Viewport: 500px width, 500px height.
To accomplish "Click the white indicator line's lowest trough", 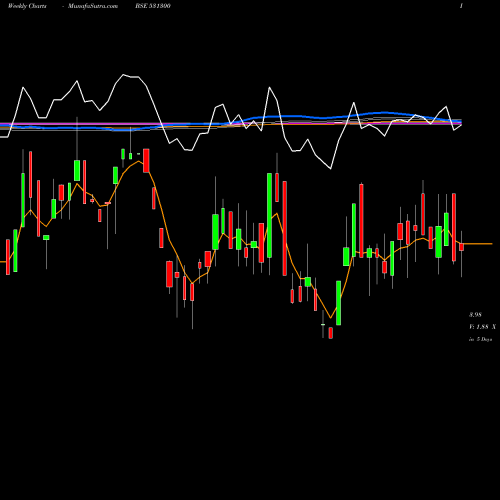I will [x=331, y=169].
